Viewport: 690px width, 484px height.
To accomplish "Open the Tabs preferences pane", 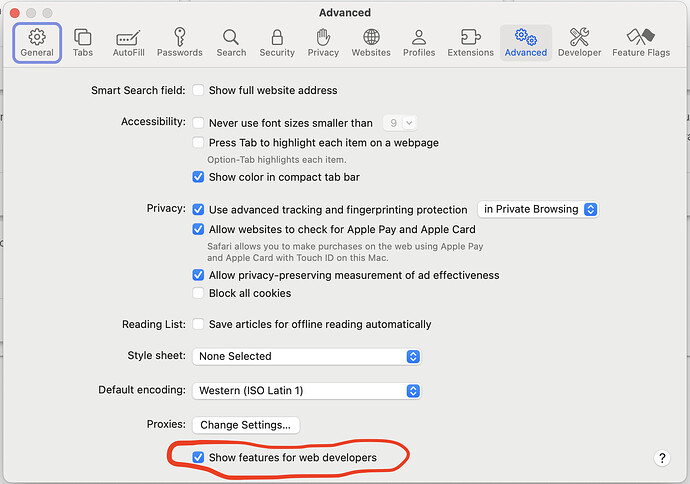I will click(x=83, y=43).
